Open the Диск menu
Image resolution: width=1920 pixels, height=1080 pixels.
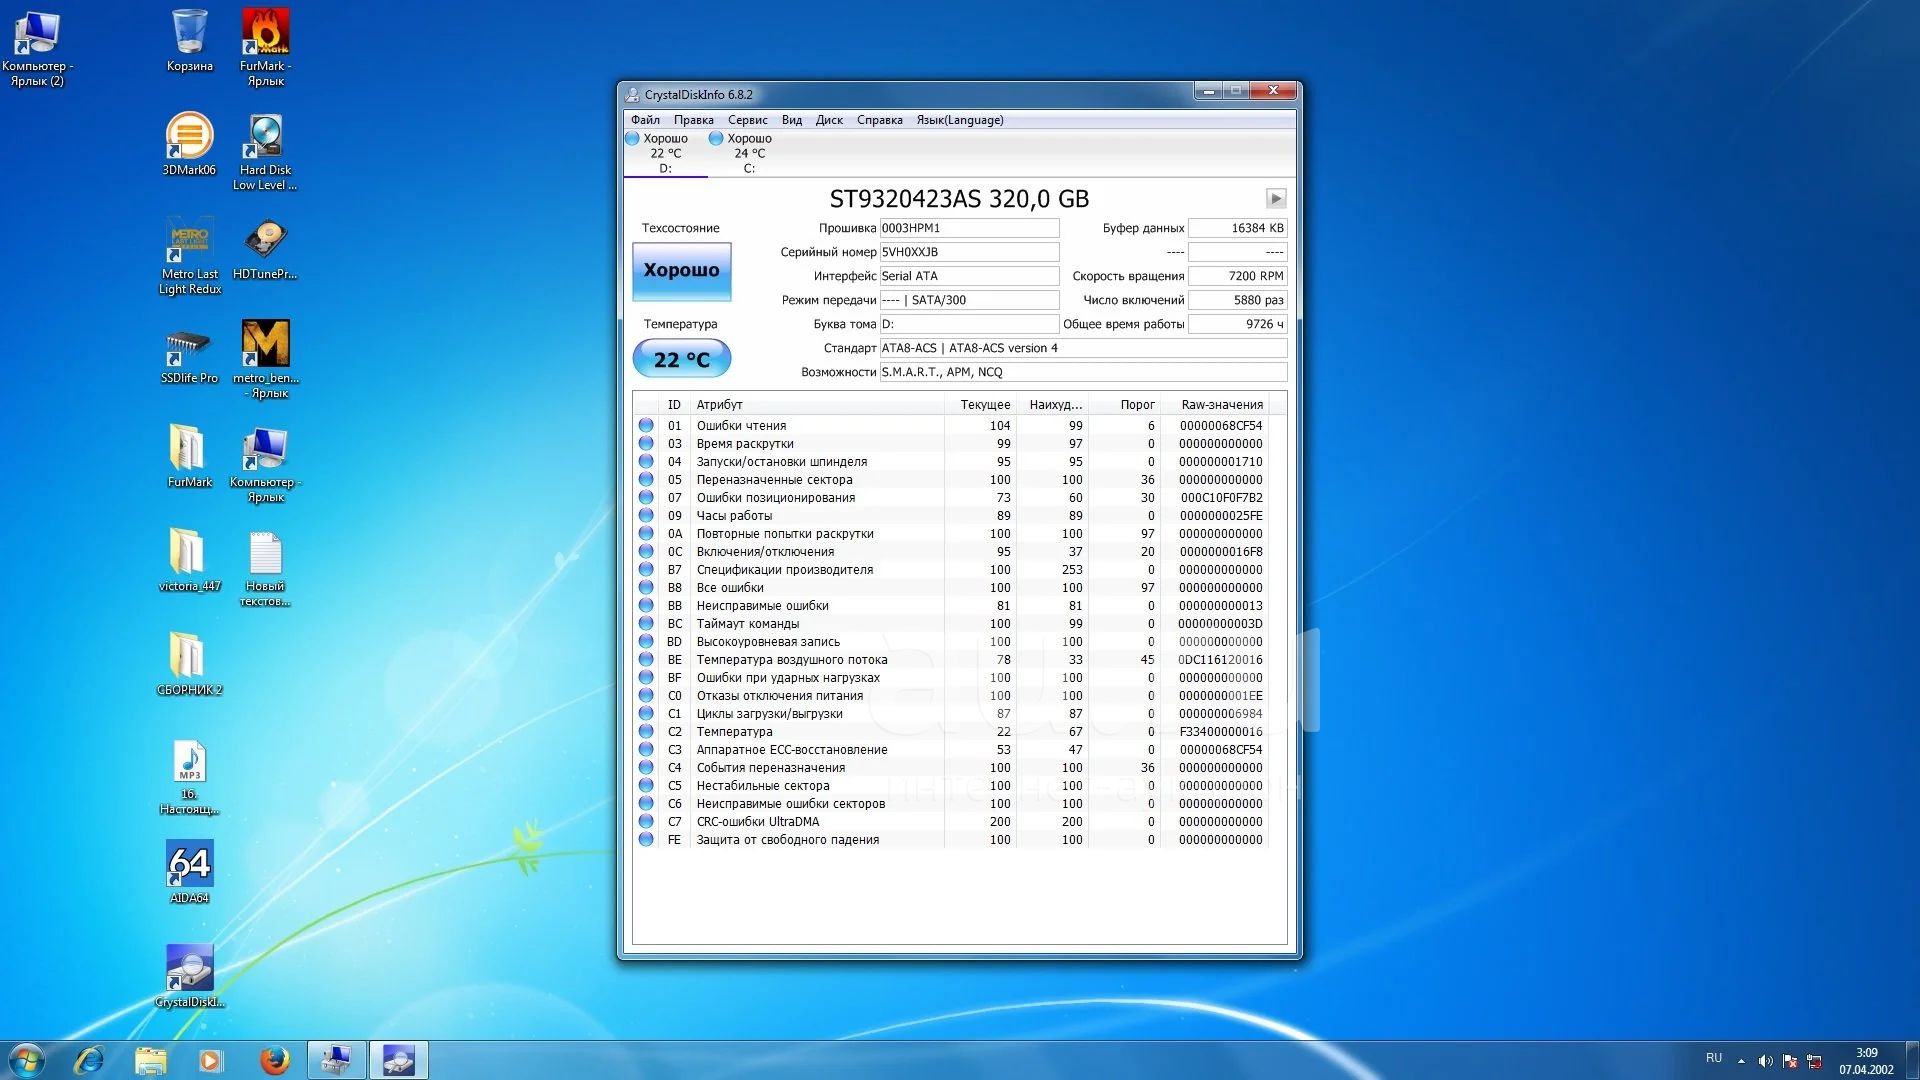pos(829,120)
